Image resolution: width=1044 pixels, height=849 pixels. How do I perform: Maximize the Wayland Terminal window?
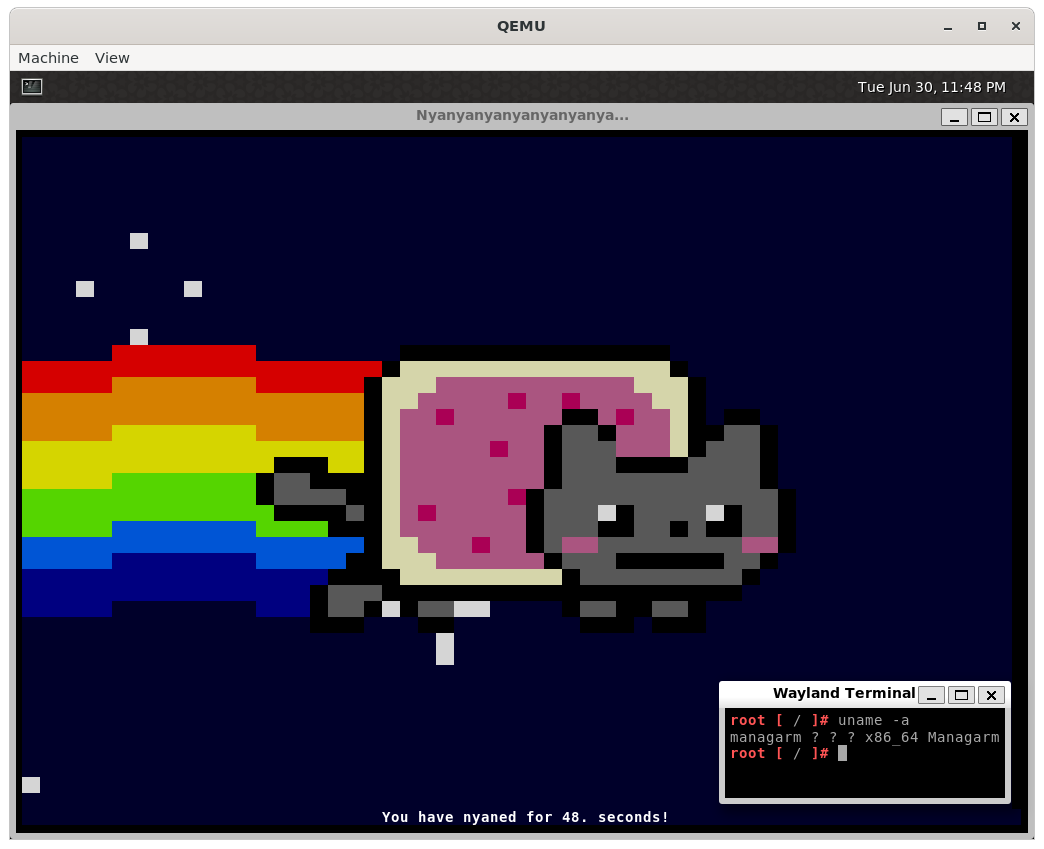(961, 695)
